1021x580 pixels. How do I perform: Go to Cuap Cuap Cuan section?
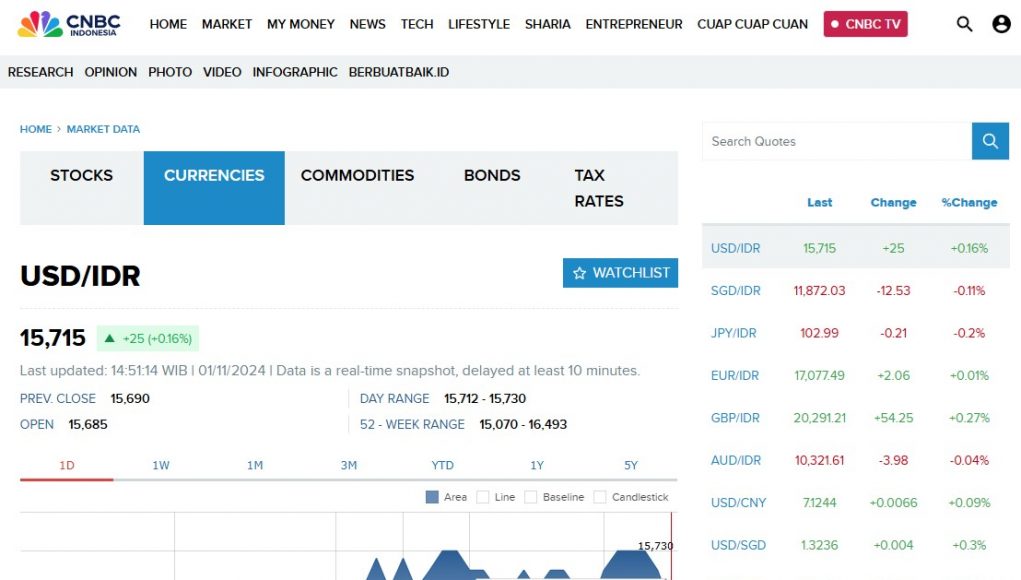[x=752, y=24]
